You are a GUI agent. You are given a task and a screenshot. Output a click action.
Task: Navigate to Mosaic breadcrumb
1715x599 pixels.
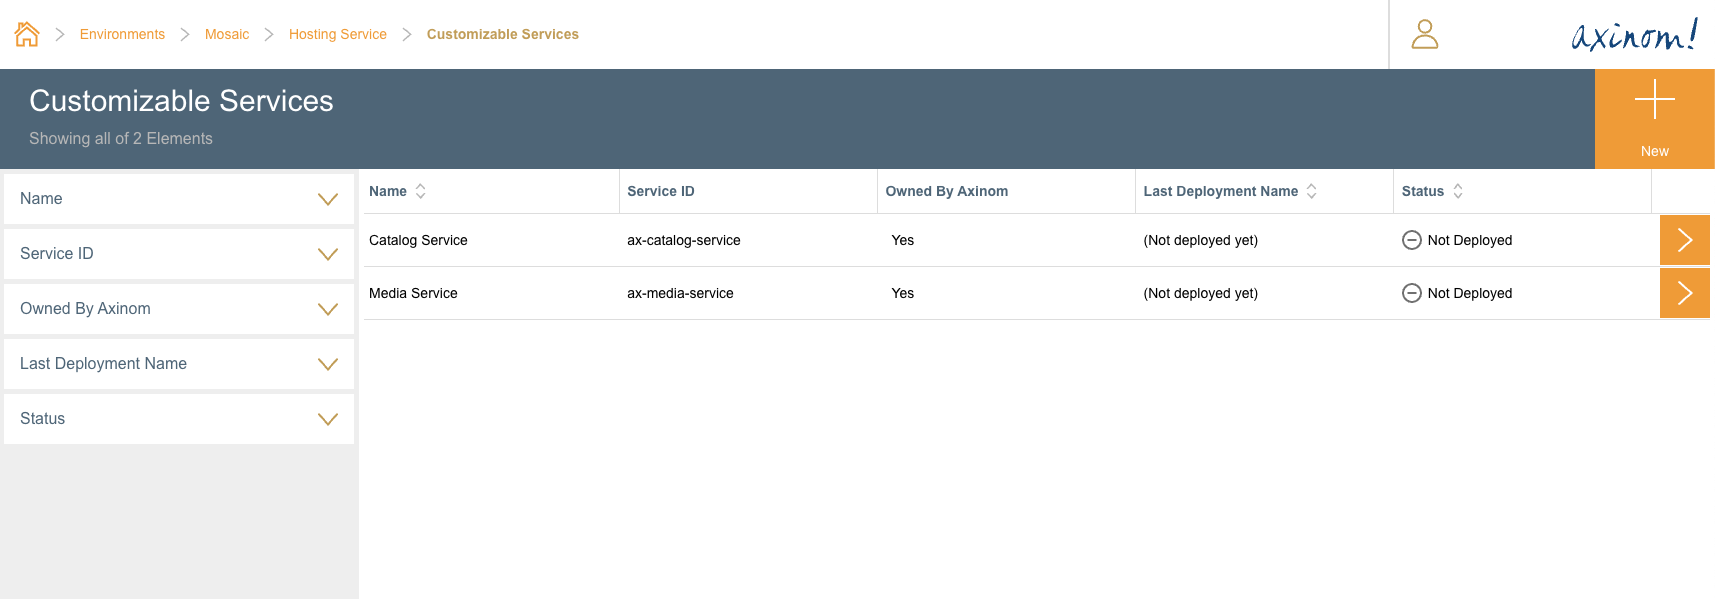tap(227, 34)
